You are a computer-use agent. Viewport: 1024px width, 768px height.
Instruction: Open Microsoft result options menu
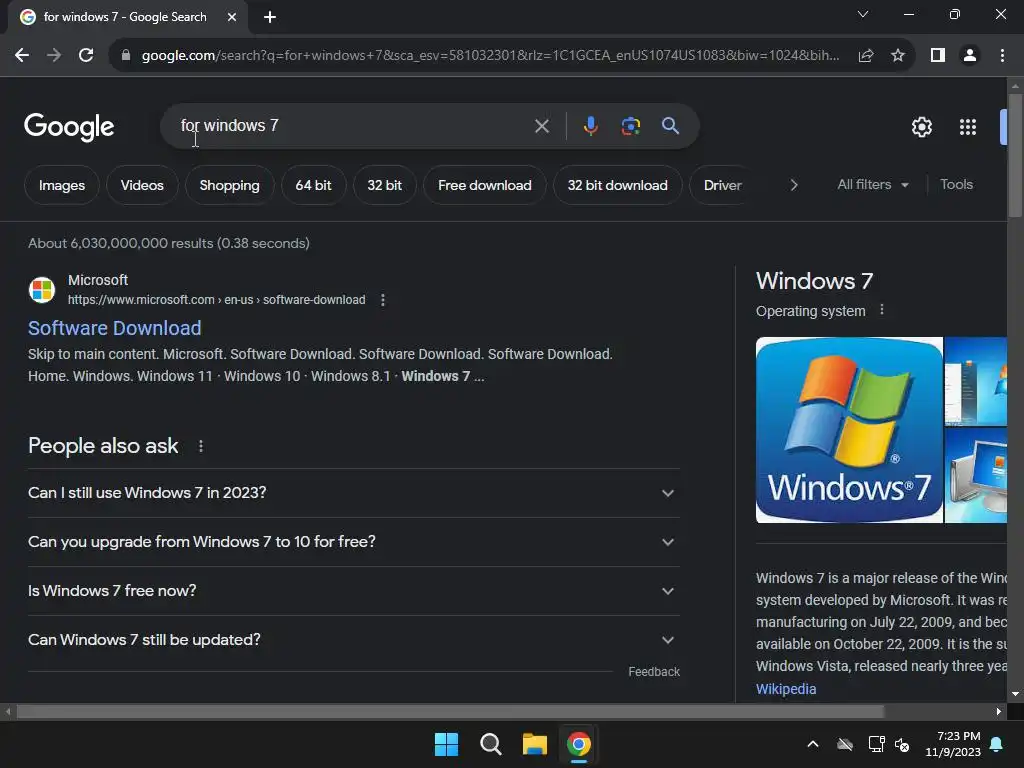pyautogui.click(x=383, y=300)
